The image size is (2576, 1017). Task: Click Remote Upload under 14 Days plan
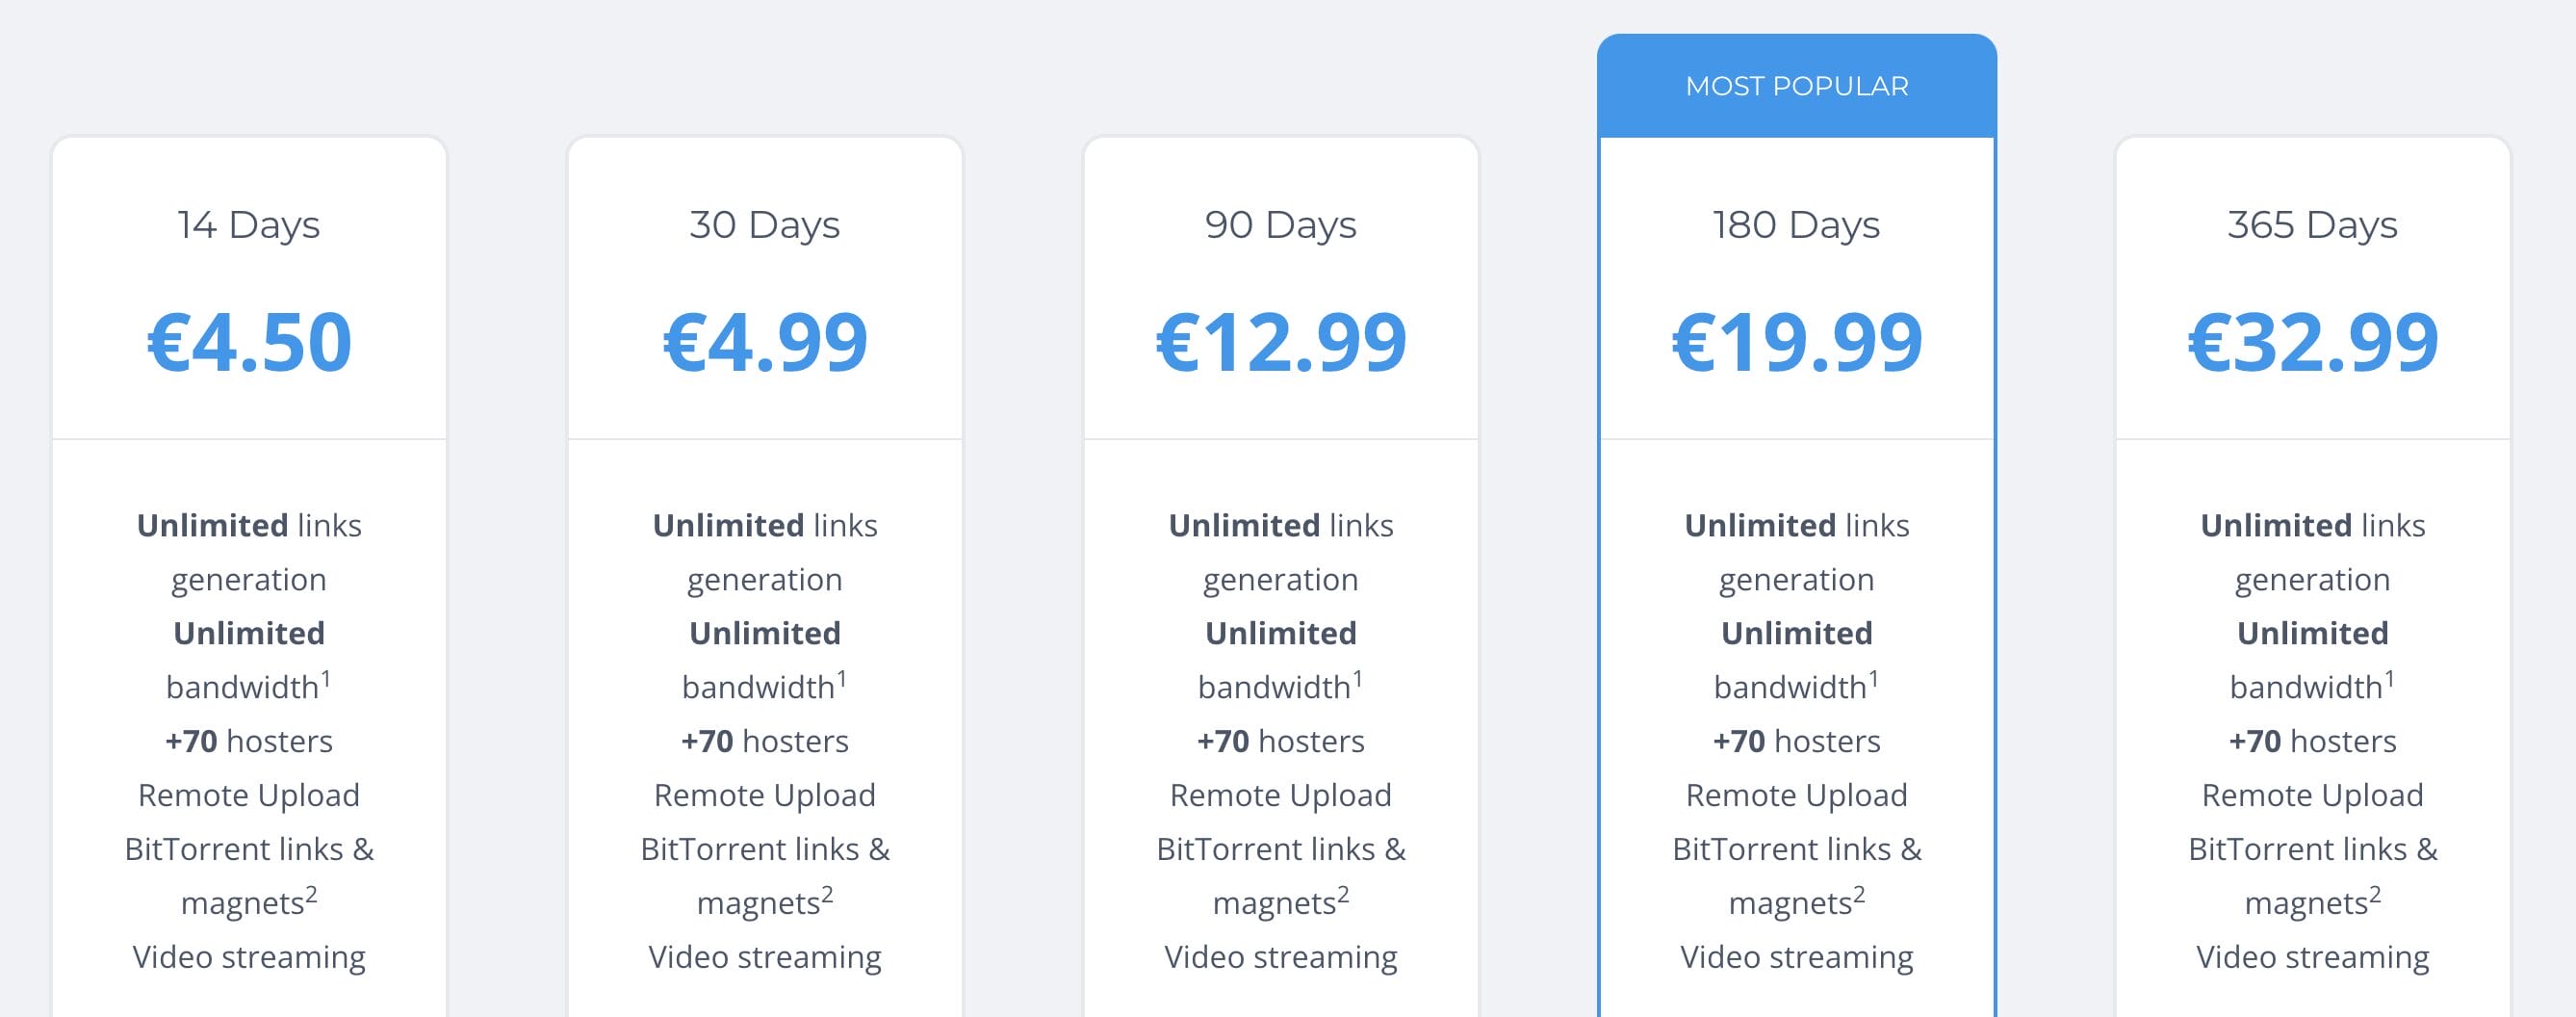248,794
